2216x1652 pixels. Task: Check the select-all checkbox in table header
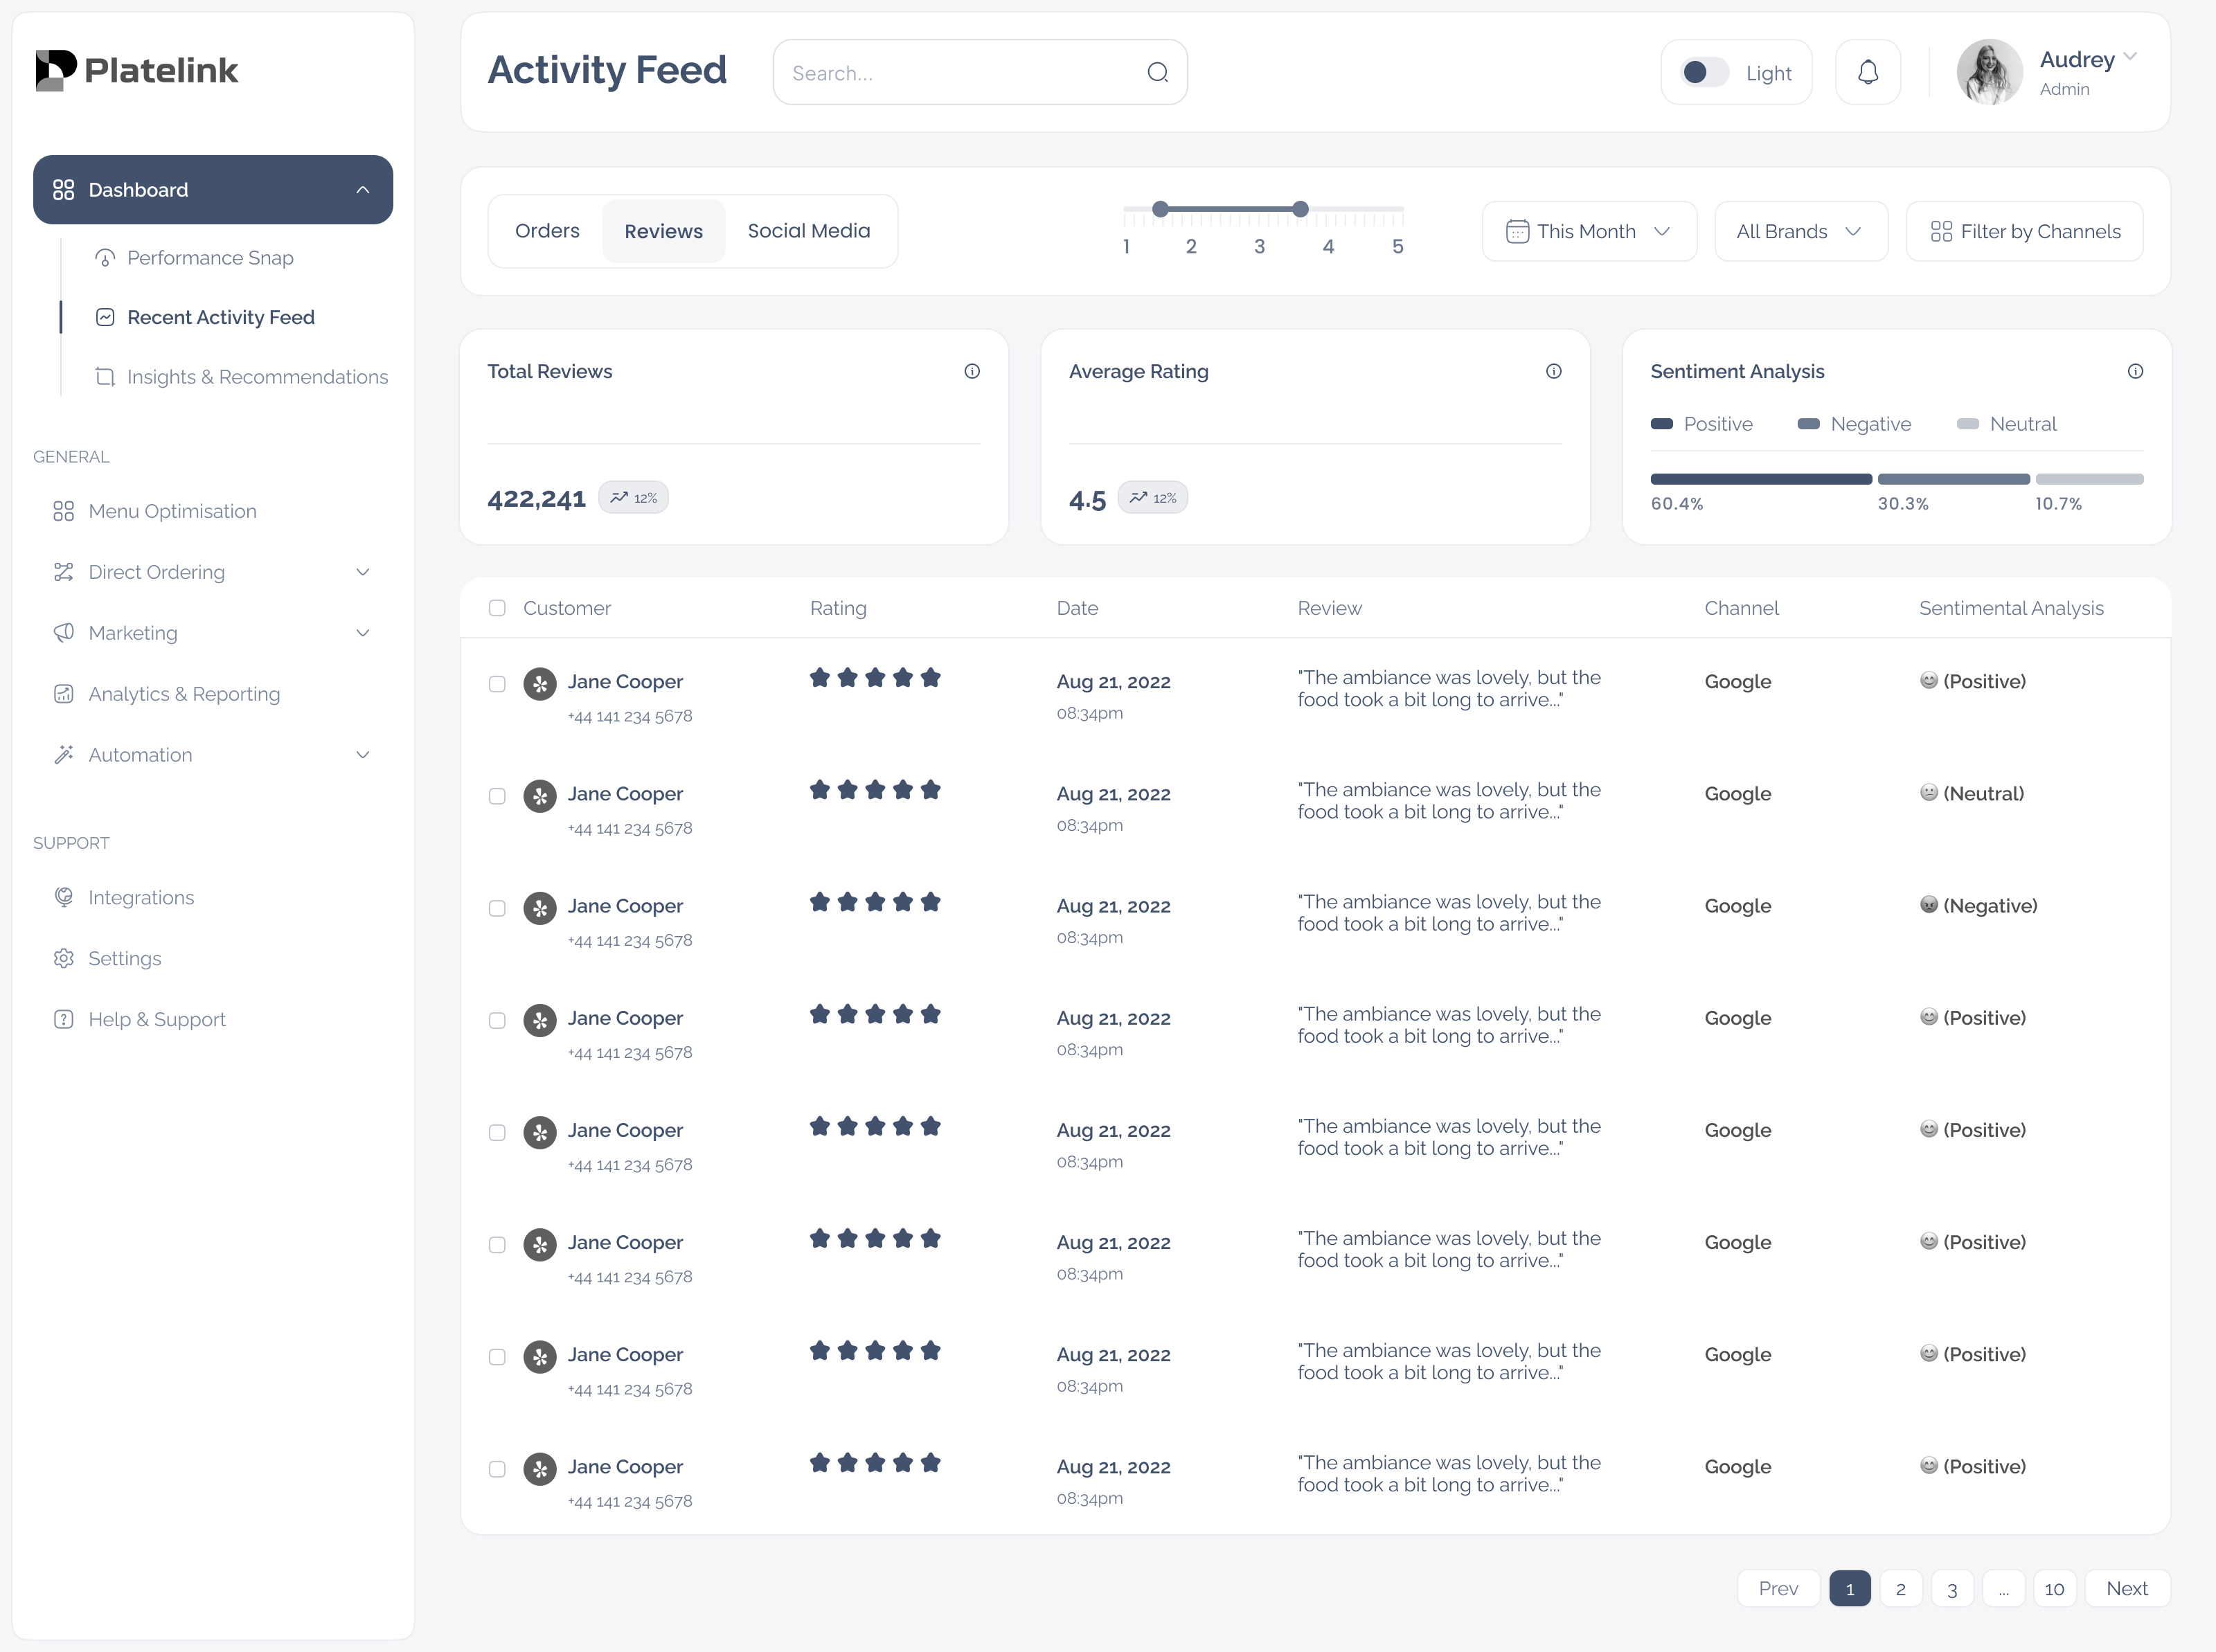click(x=497, y=607)
